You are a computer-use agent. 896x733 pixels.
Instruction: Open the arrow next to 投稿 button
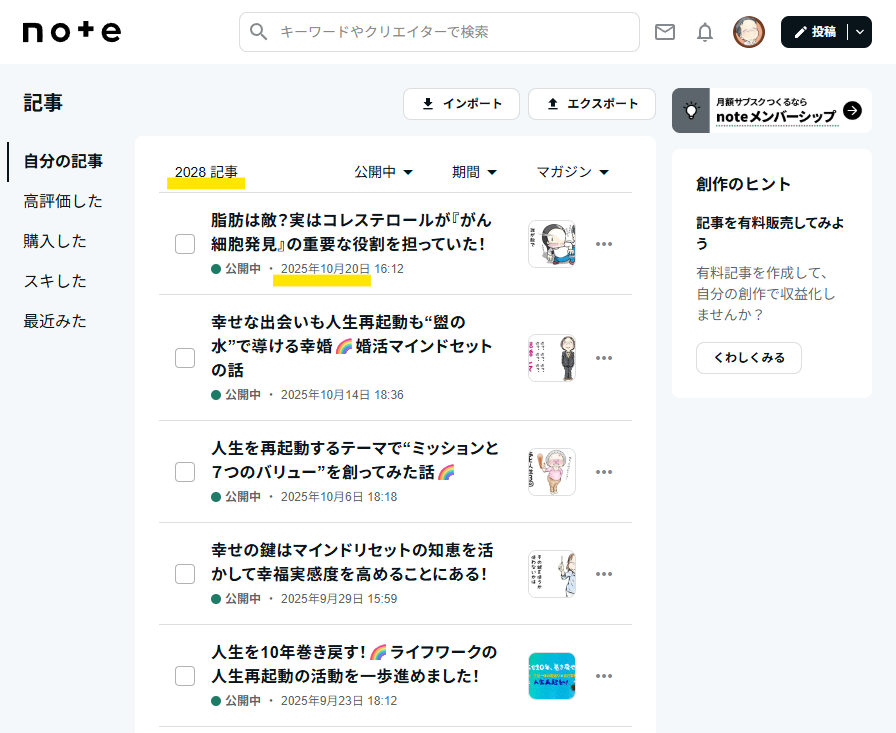pos(860,32)
